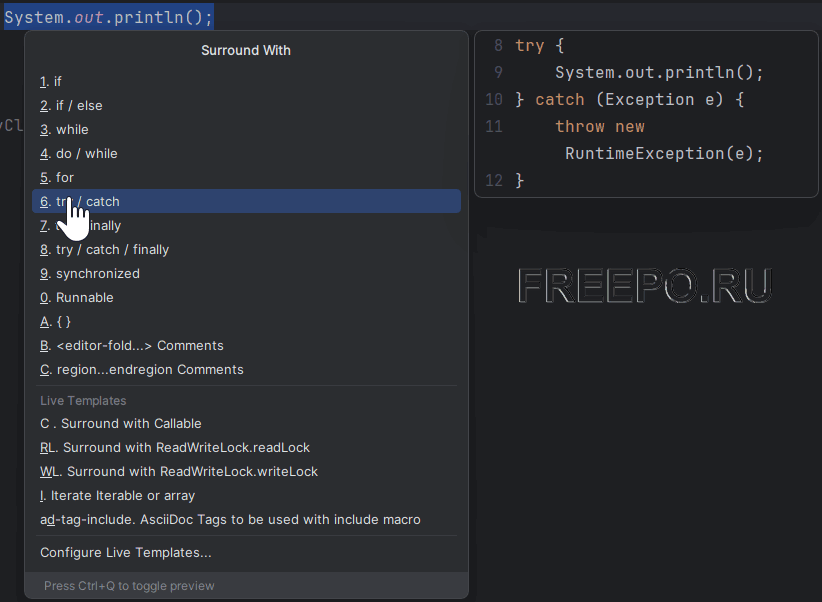Select 'Surround with Callable' live template

[121, 423]
